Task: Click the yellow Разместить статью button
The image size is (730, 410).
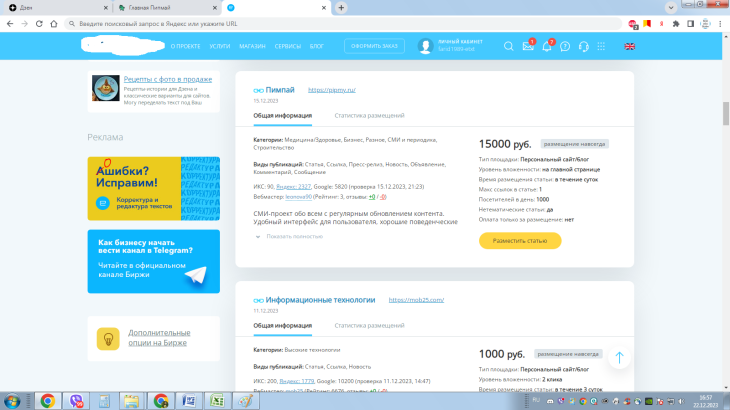Action: (520, 241)
